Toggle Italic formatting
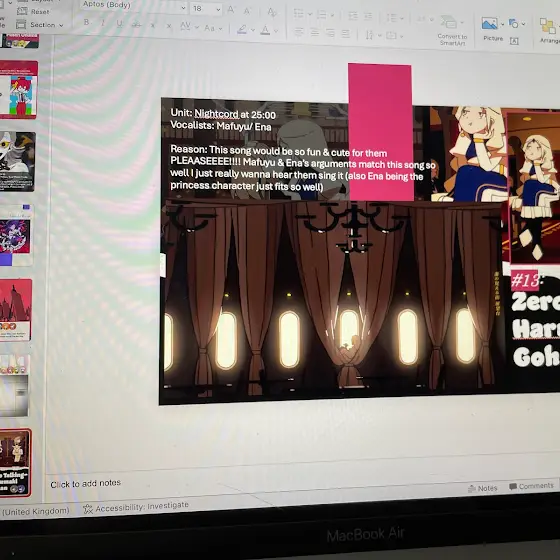 pos(103,23)
